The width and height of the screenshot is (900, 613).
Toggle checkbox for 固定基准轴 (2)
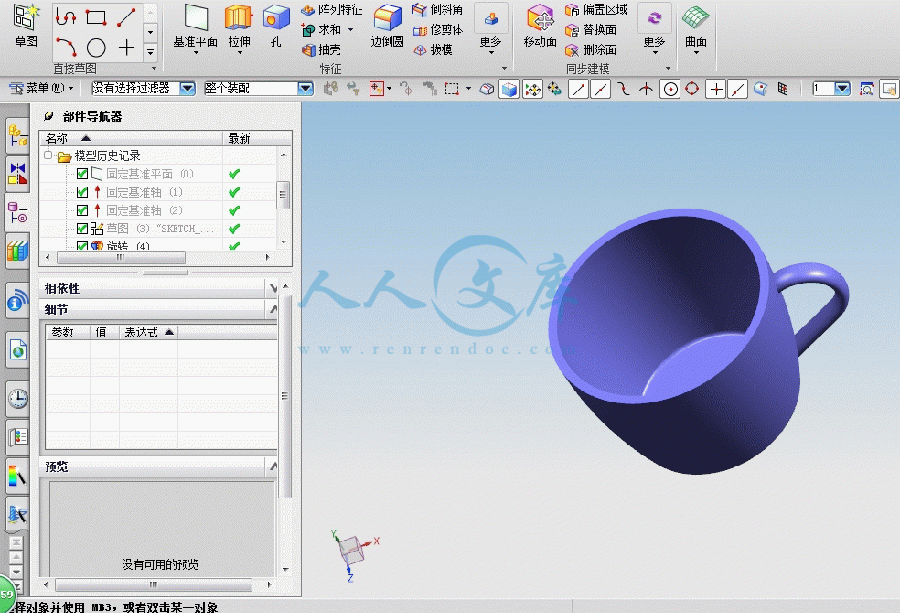(x=82, y=210)
